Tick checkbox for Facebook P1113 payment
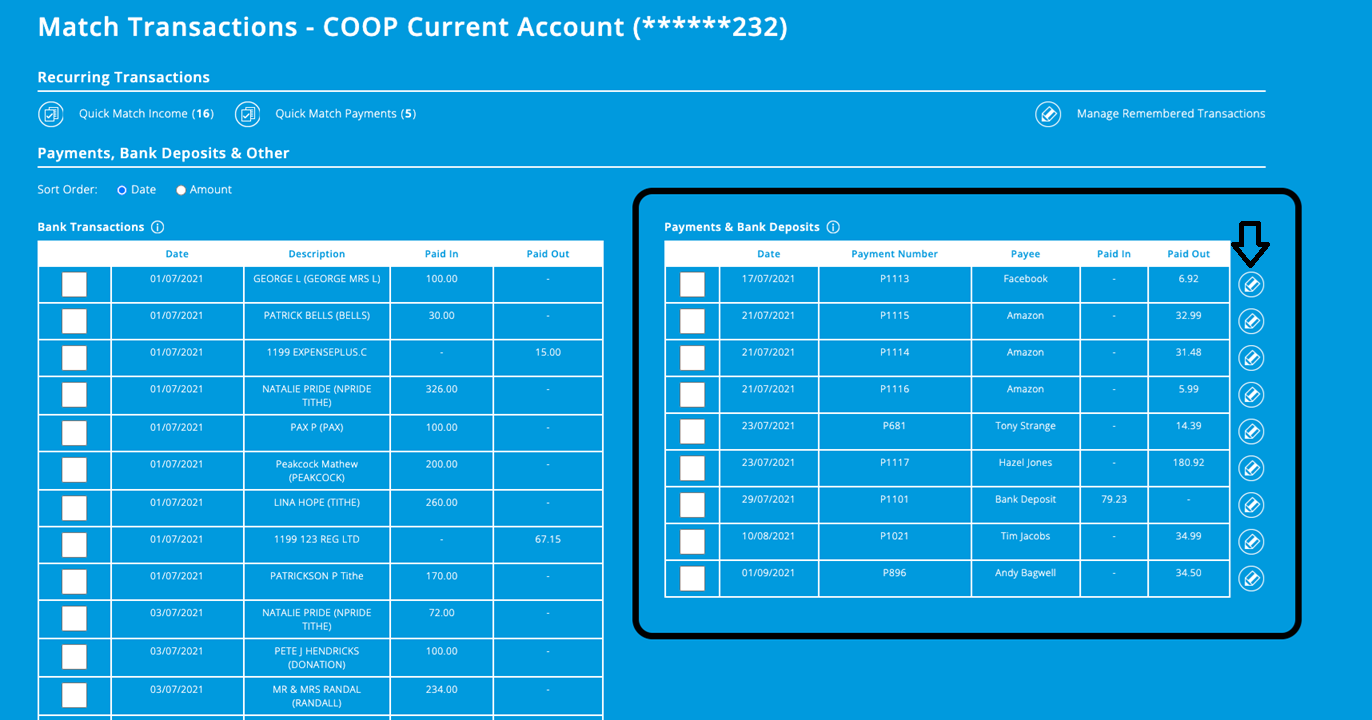This screenshot has height=720, width=1372. click(692, 285)
